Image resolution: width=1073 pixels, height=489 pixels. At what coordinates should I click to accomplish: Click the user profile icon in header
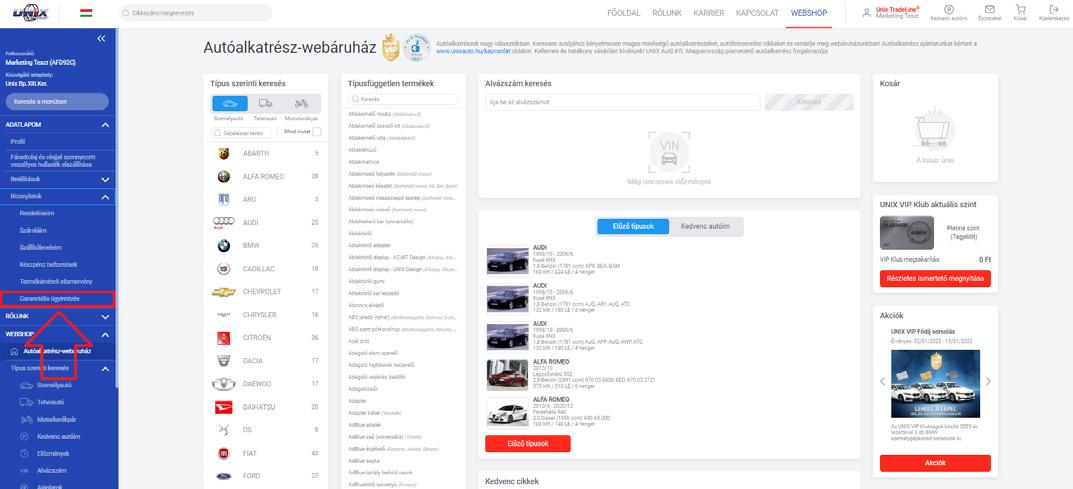[867, 12]
